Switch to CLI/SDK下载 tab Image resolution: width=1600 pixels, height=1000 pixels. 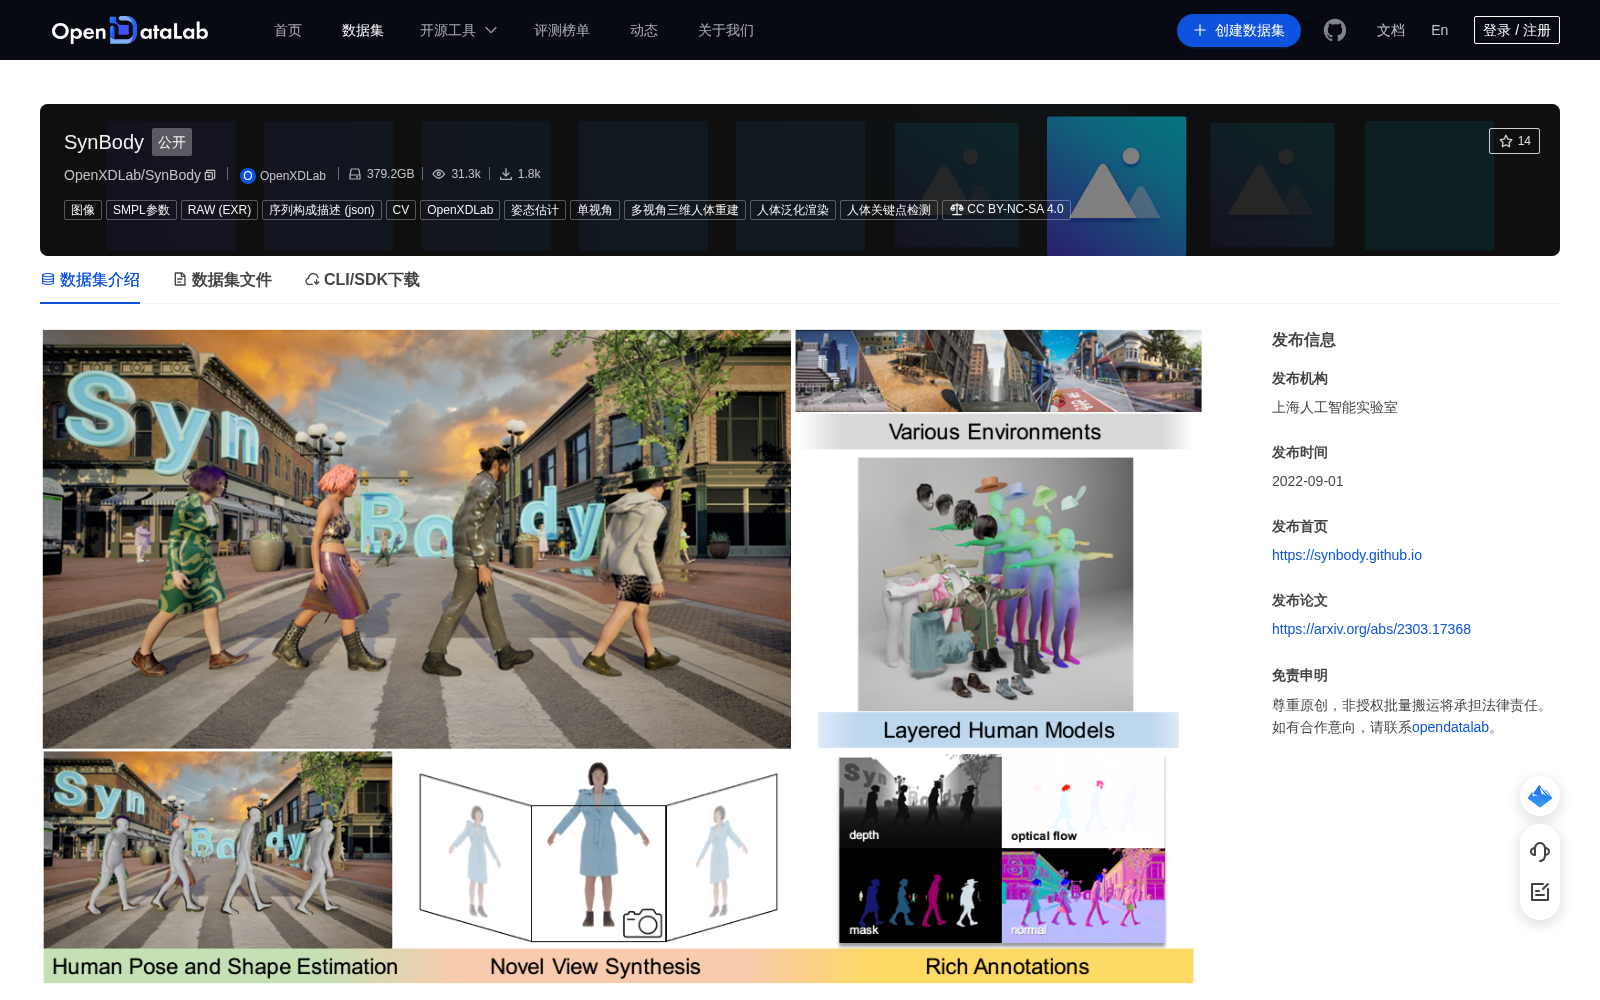point(362,280)
